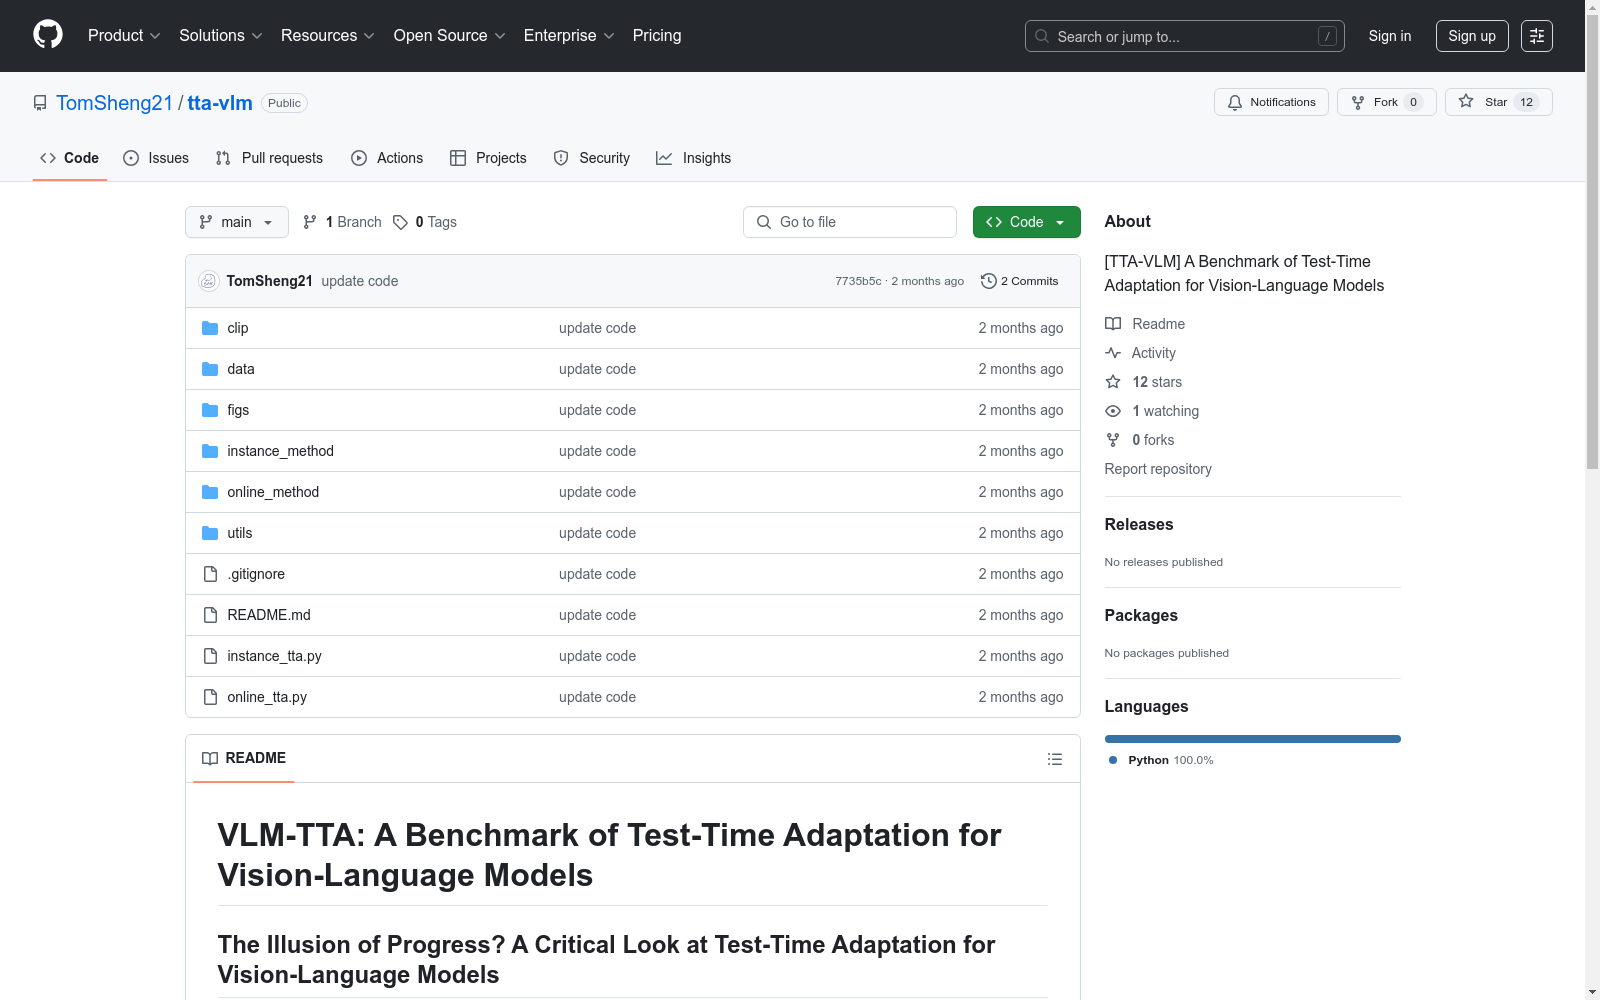Click branch icon beside 1 Branch

tap(310, 222)
